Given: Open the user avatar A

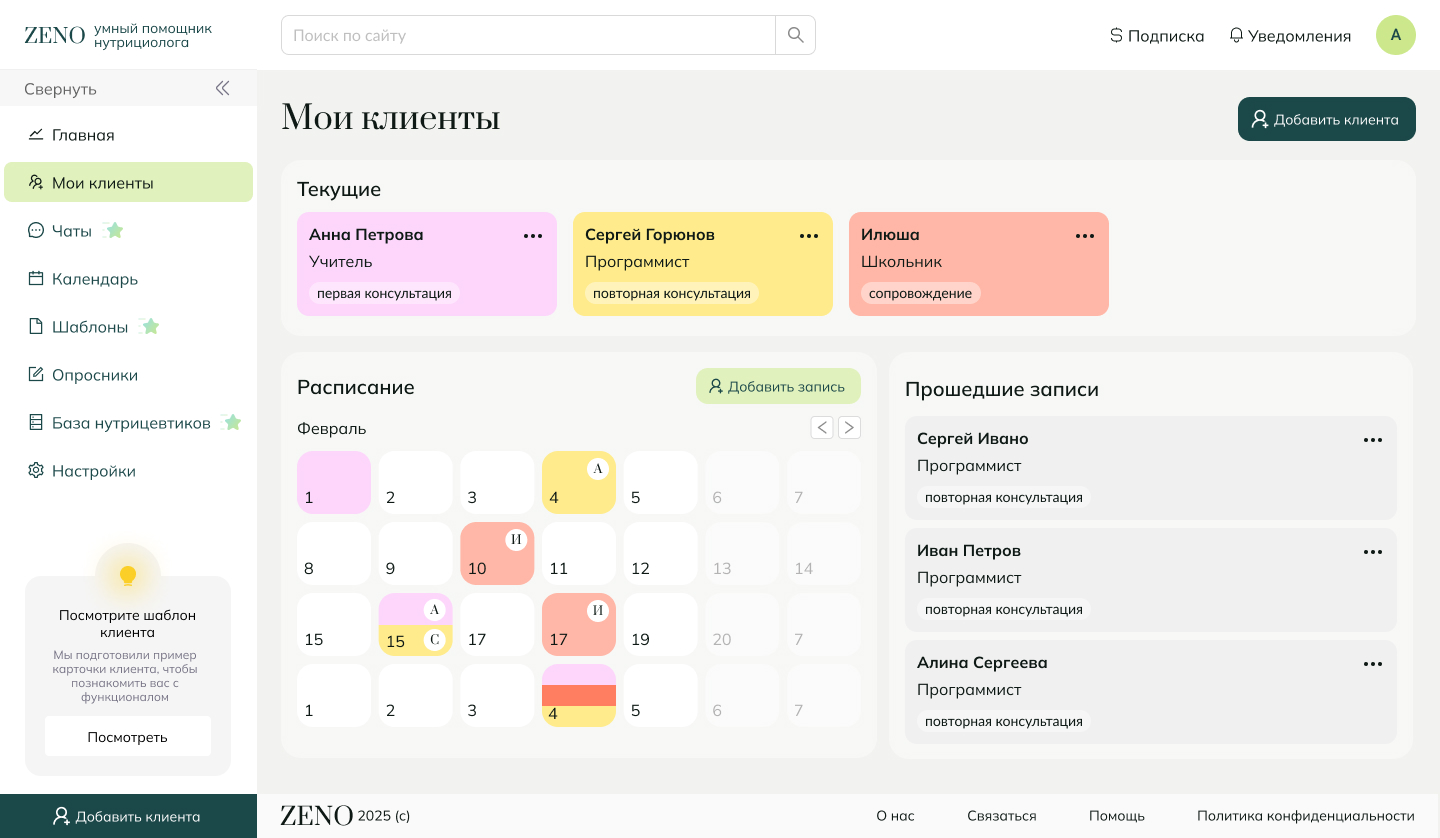Looking at the screenshot, I should [x=1396, y=35].
